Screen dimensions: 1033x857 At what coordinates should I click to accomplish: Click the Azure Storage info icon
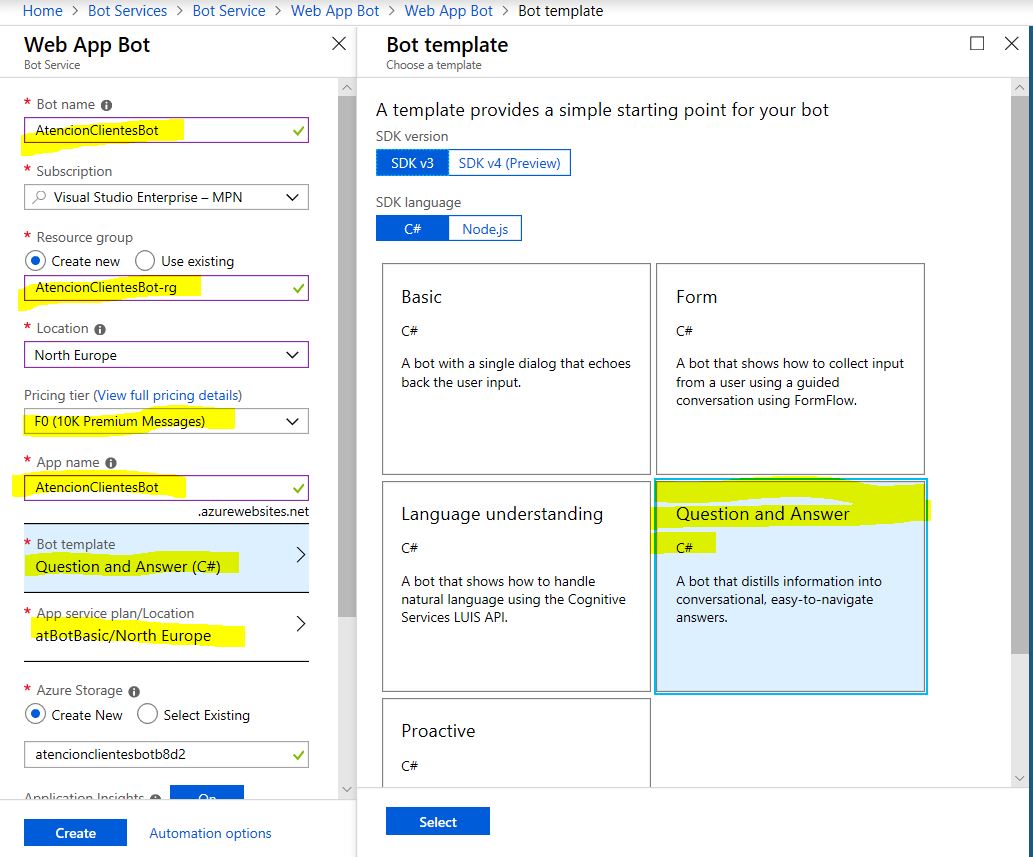[134, 692]
